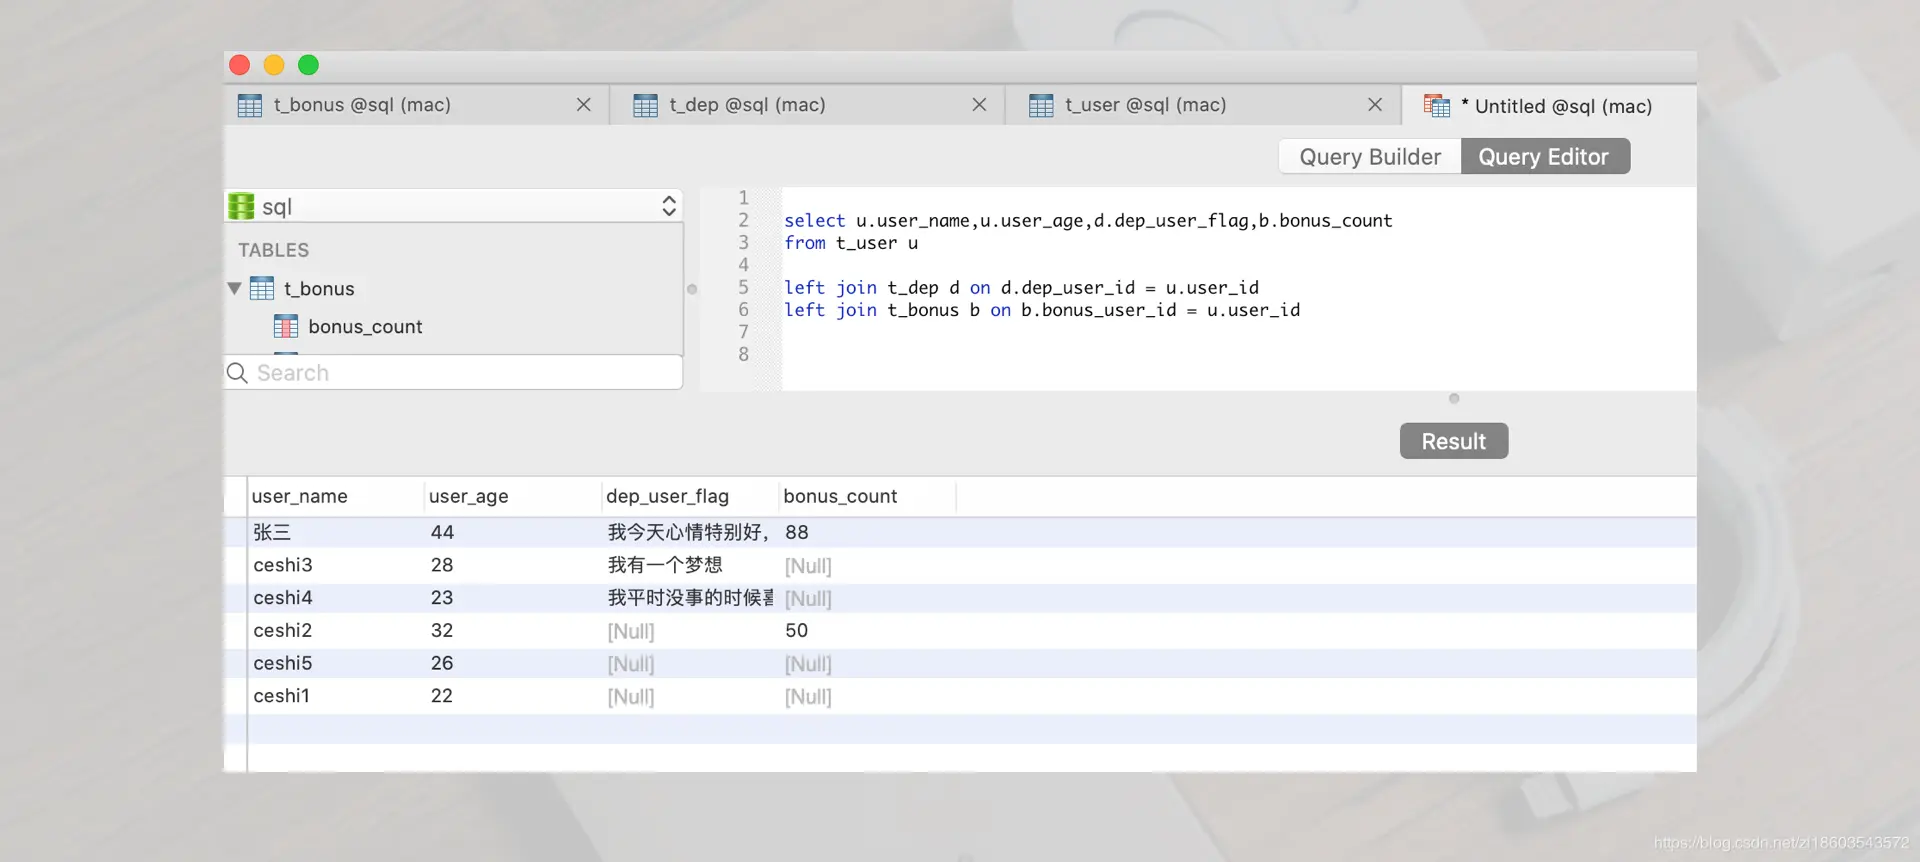Switch to Query Editor mode
Image resolution: width=1920 pixels, height=862 pixels.
(1545, 157)
